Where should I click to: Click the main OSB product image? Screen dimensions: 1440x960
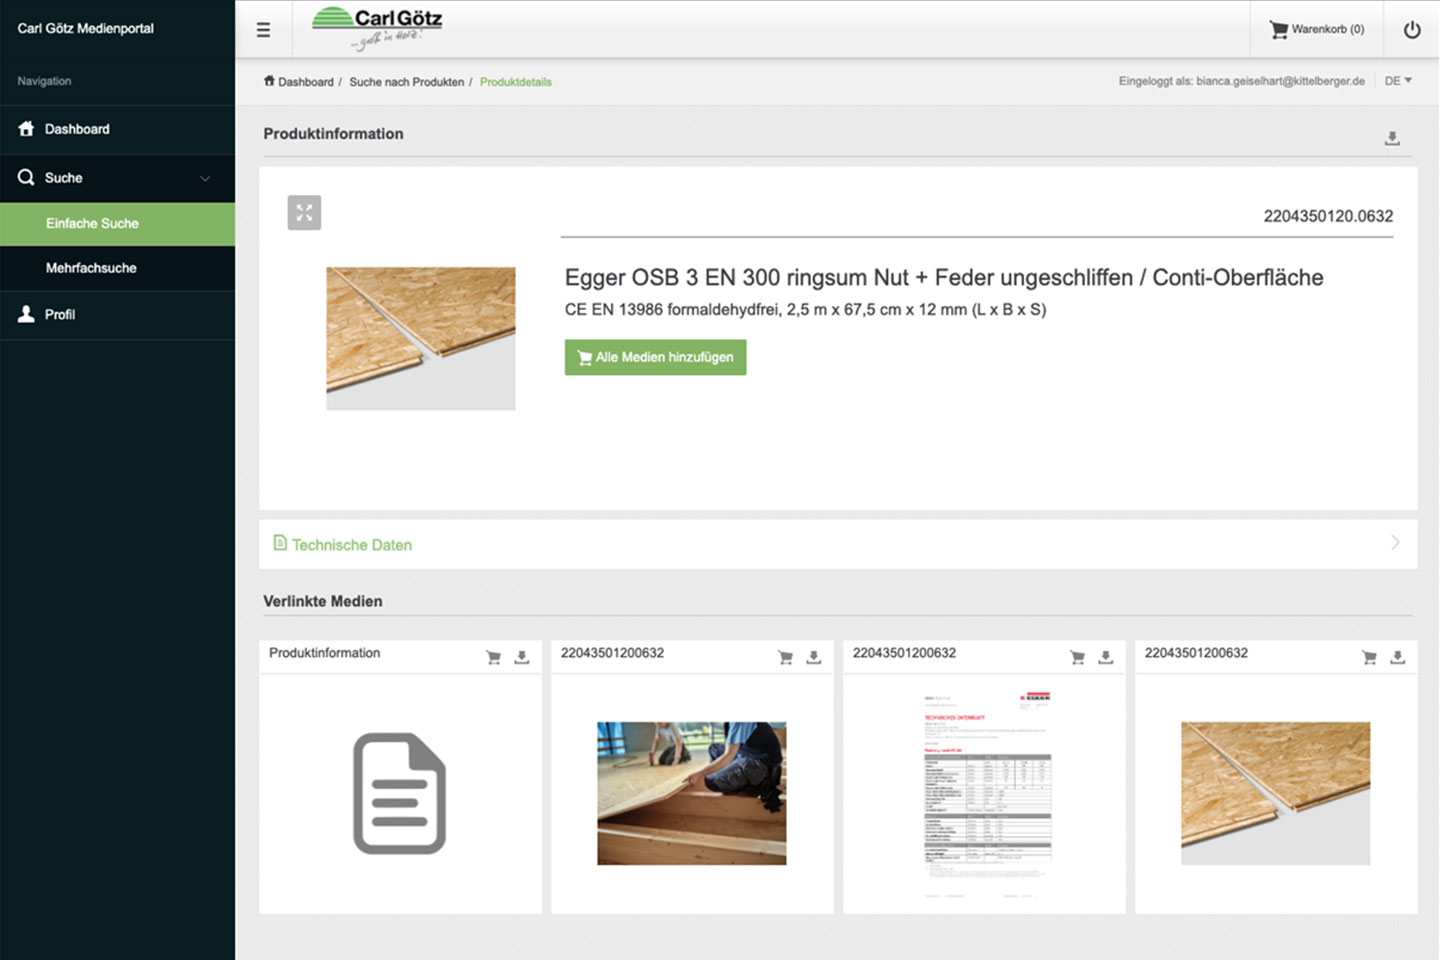point(421,338)
